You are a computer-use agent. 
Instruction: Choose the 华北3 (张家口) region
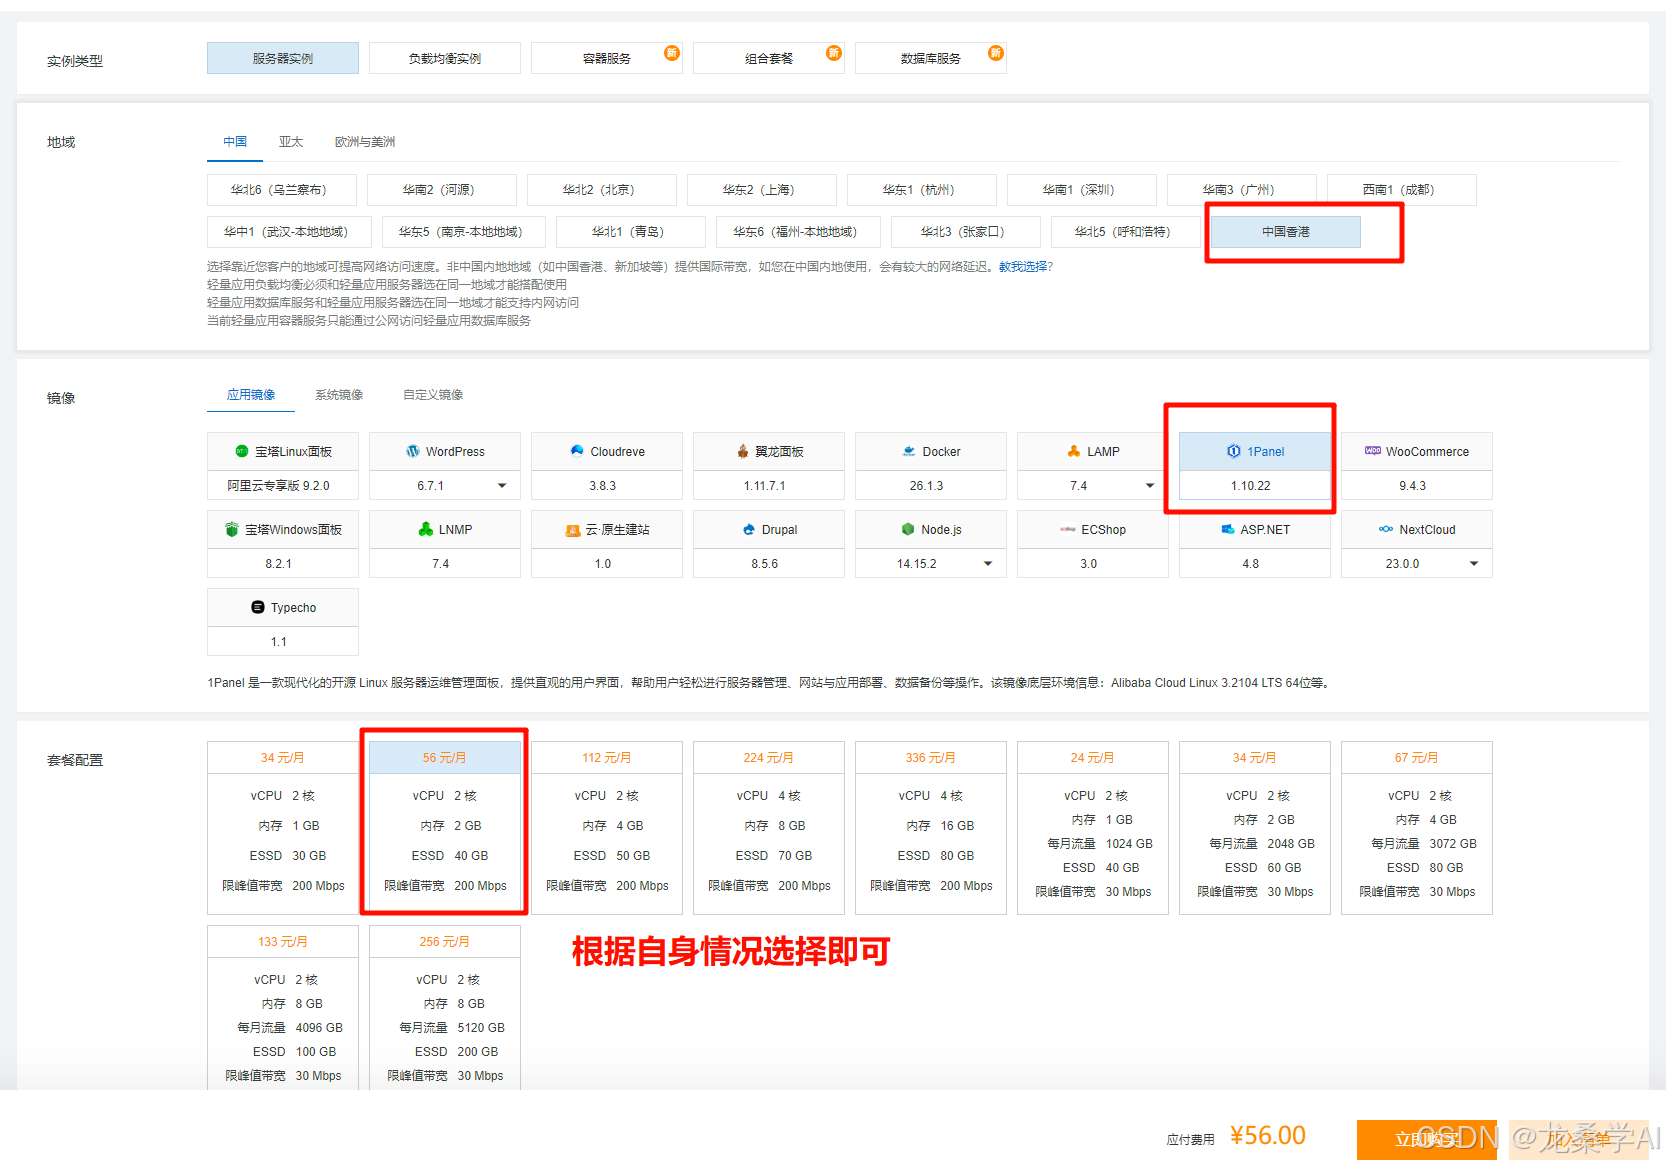(x=966, y=231)
